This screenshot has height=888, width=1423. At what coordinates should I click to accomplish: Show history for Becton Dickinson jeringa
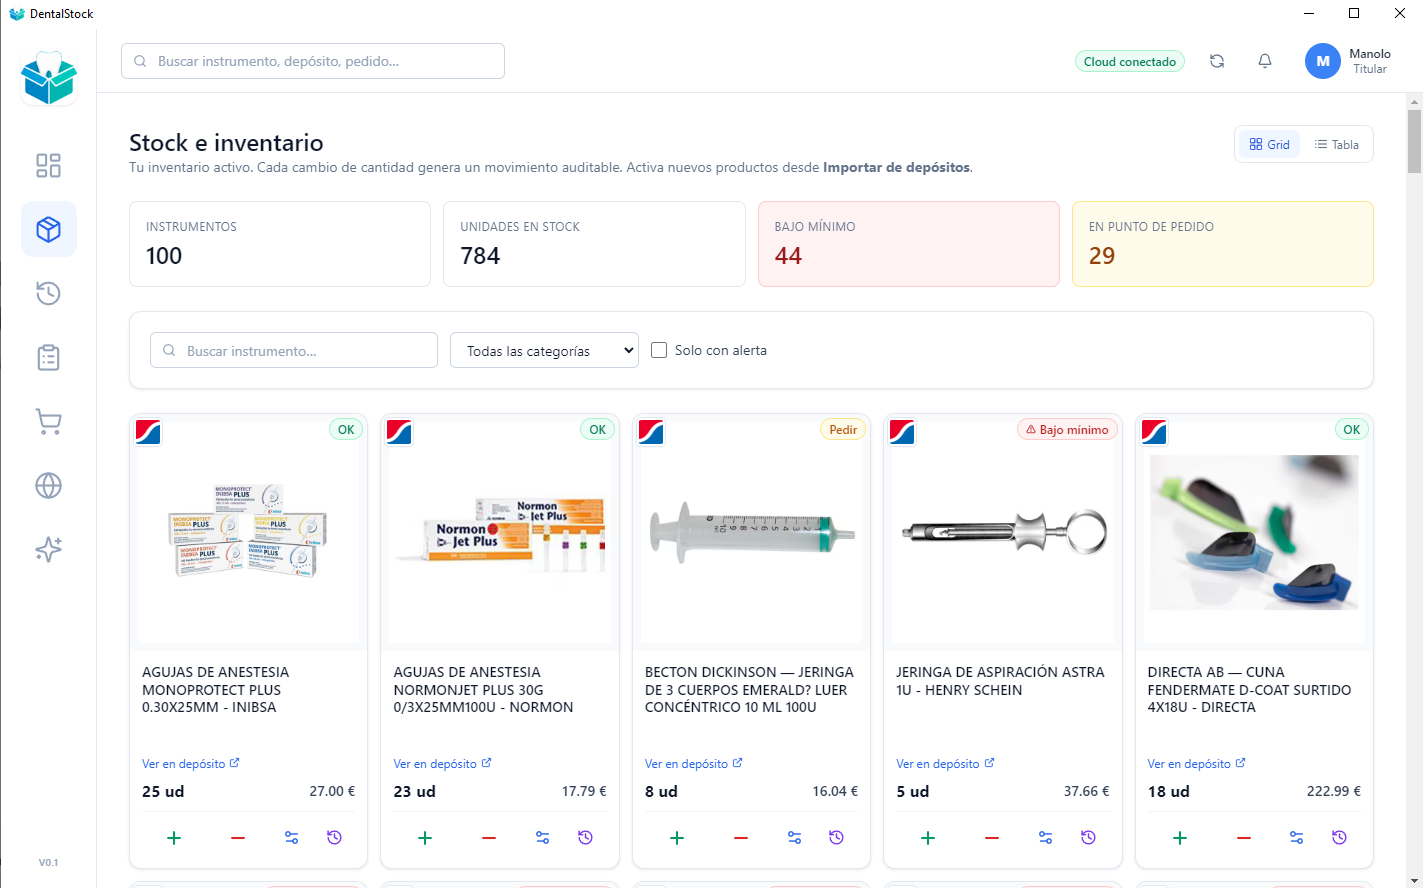tap(837, 838)
